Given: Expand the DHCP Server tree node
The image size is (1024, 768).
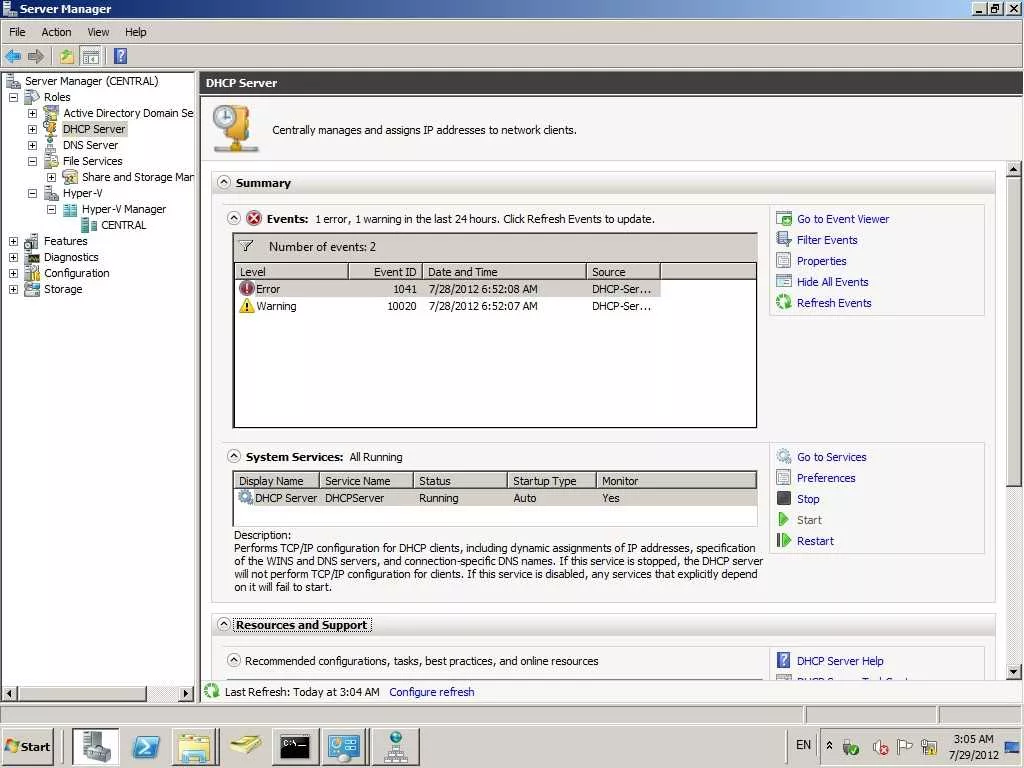Looking at the screenshot, I should 32,129.
